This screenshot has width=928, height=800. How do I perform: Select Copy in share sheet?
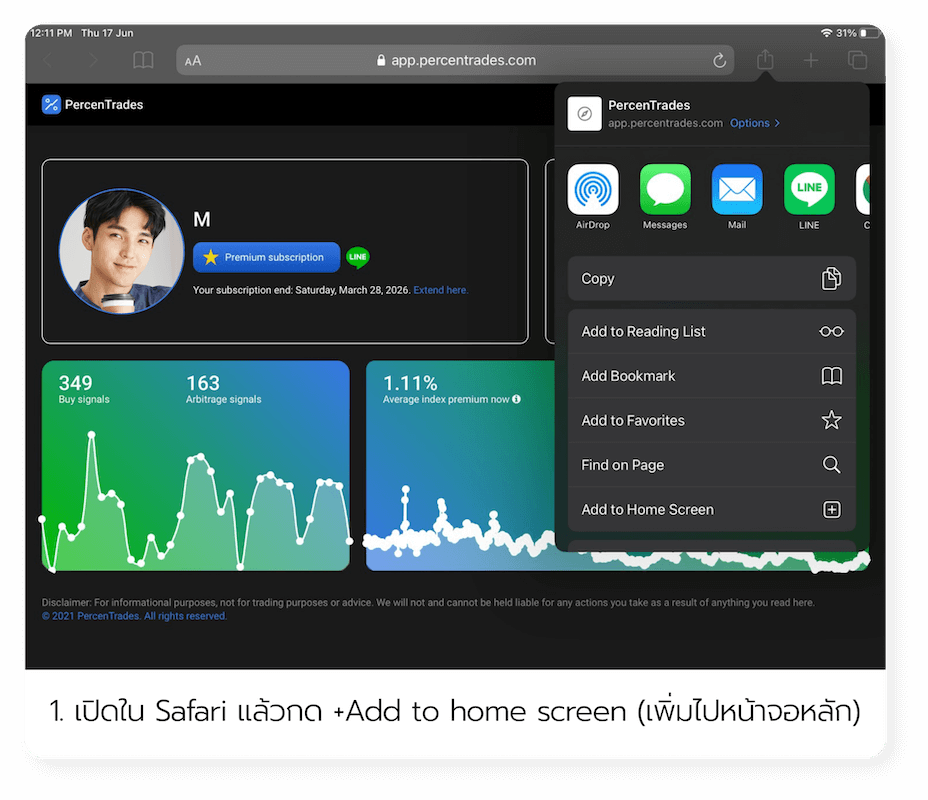712,279
